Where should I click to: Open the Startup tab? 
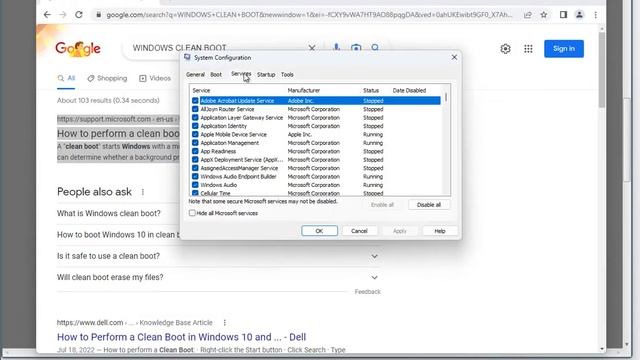[x=266, y=75]
